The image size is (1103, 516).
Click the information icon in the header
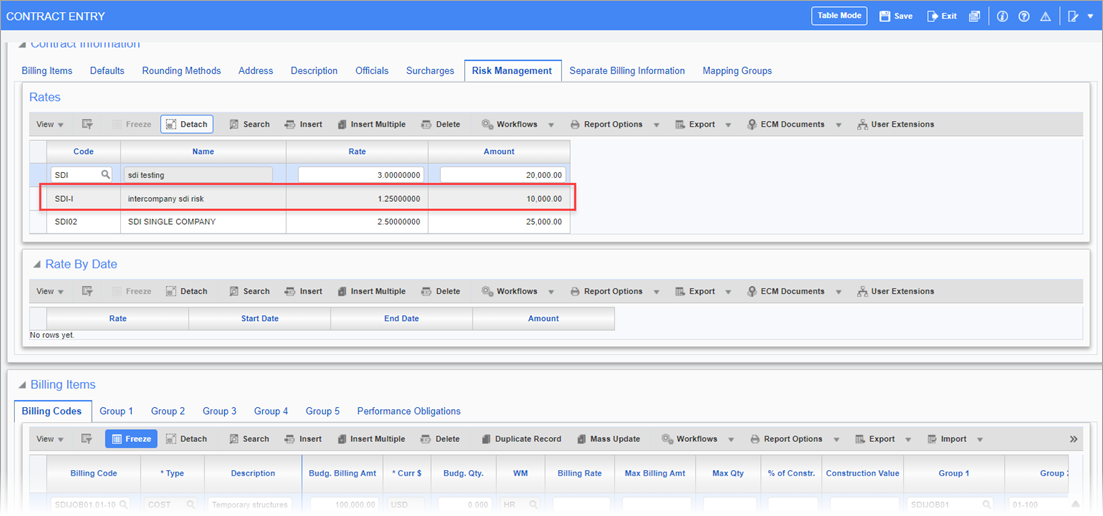pyautogui.click(x=1002, y=16)
